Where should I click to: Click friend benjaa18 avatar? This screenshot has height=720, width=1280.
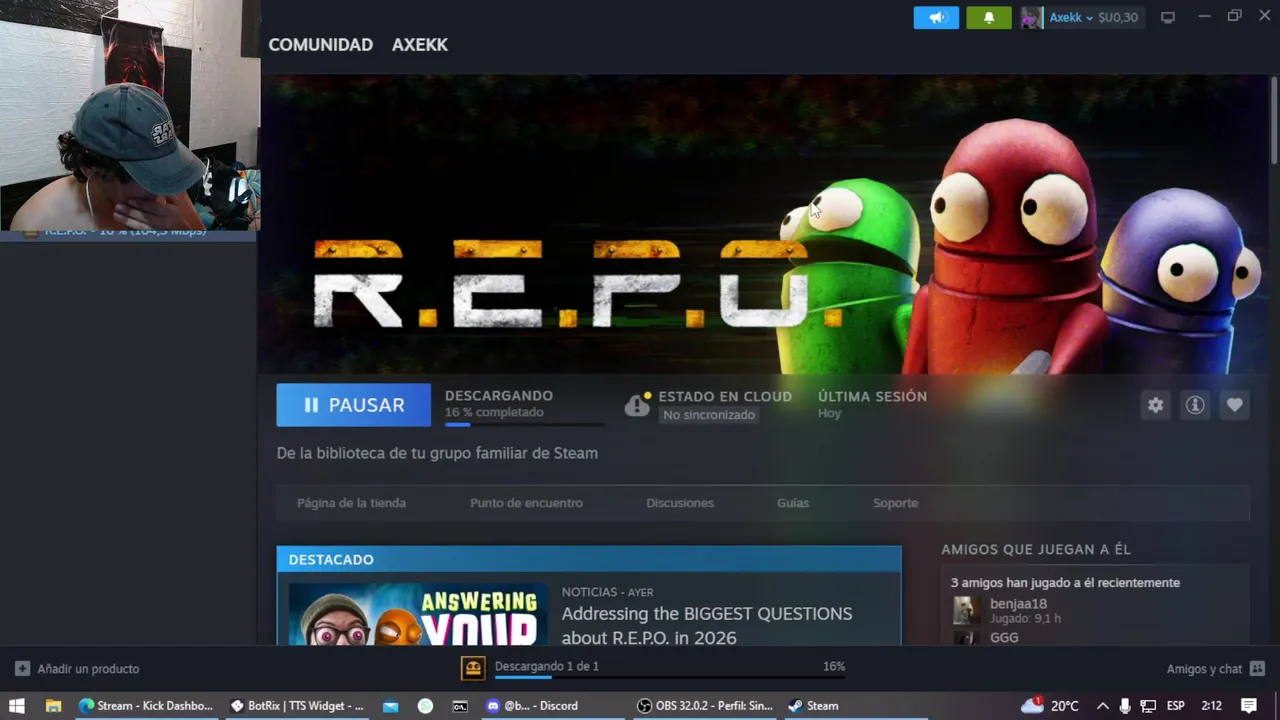point(965,610)
